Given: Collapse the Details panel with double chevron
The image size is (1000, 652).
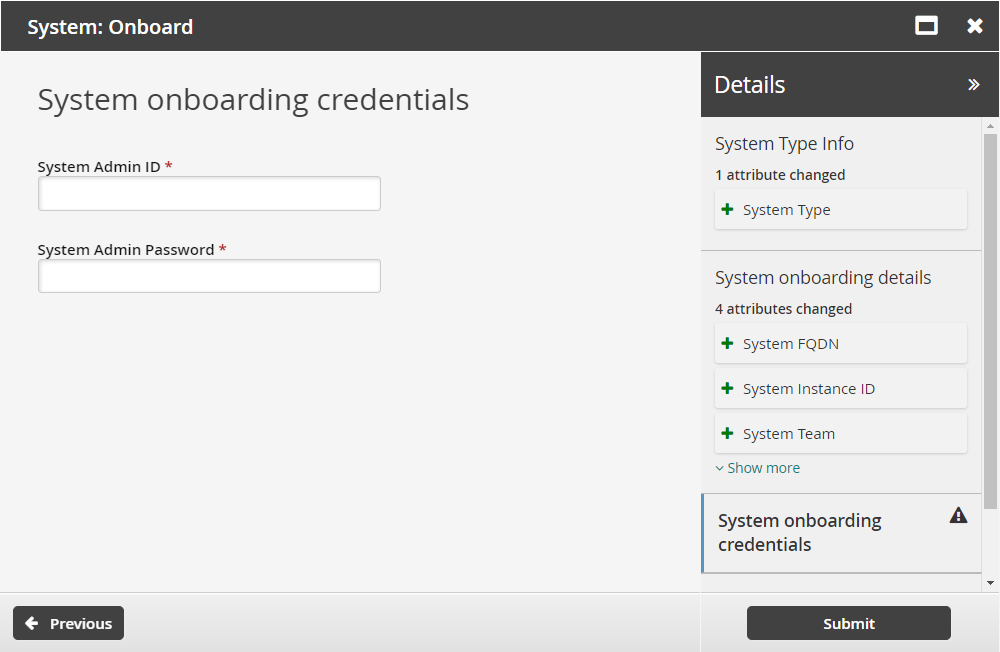Looking at the screenshot, I should pyautogui.click(x=974, y=85).
